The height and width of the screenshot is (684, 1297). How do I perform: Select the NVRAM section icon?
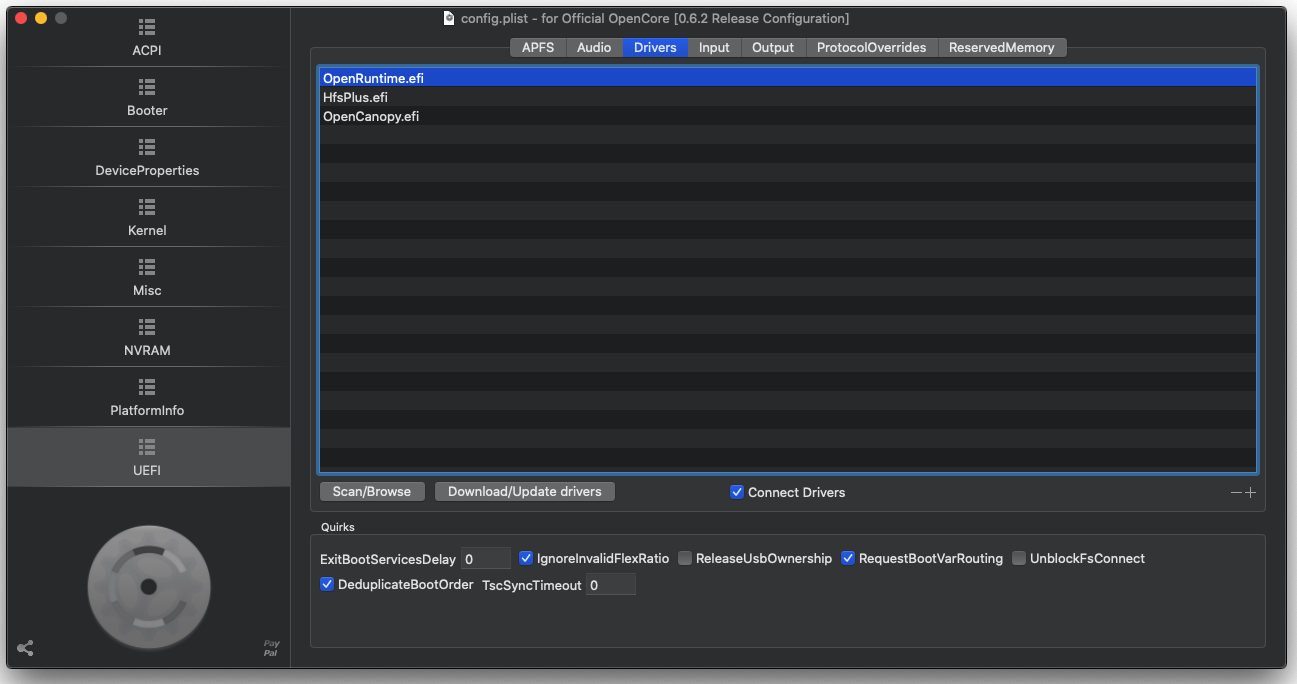147,327
